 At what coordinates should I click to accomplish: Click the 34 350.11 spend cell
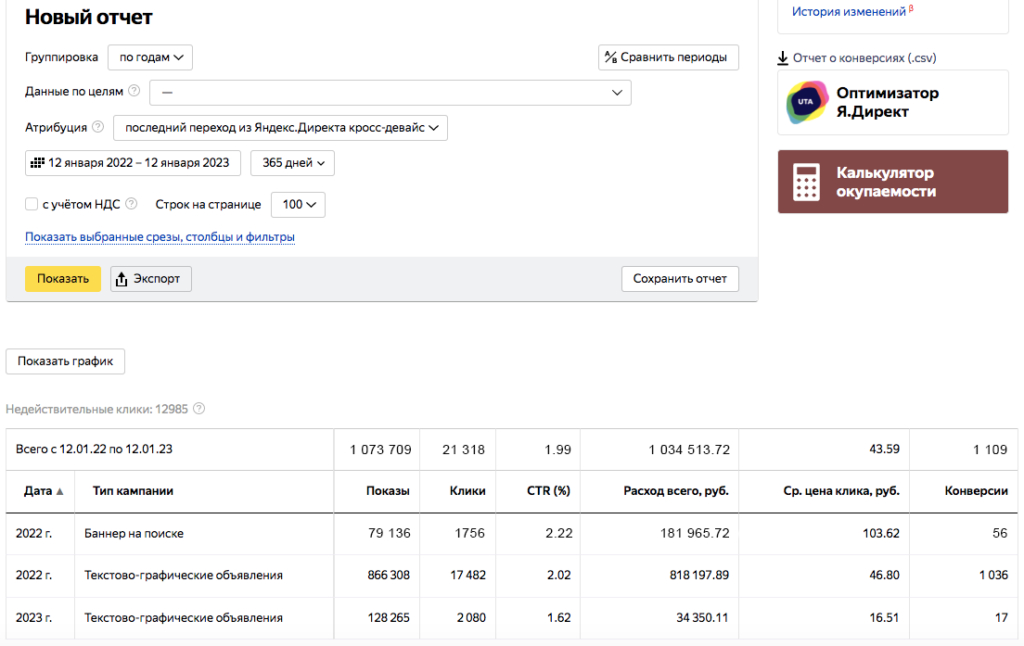coord(702,617)
